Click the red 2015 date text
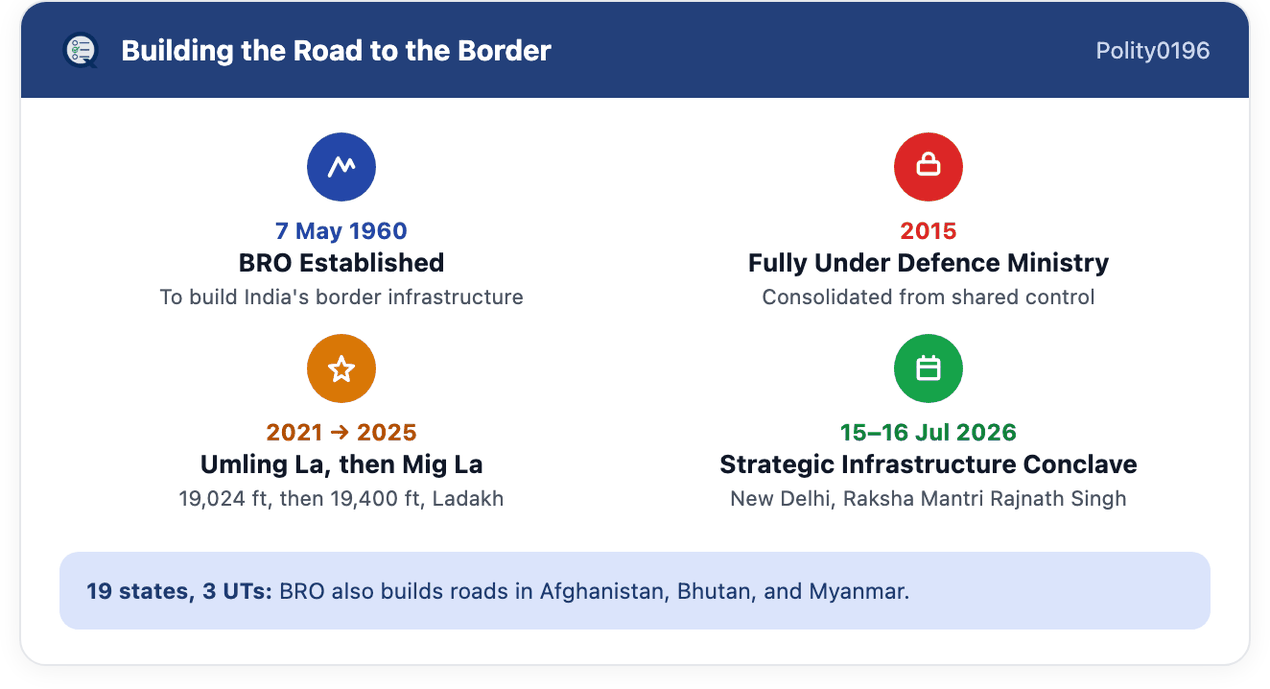 click(928, 231)
